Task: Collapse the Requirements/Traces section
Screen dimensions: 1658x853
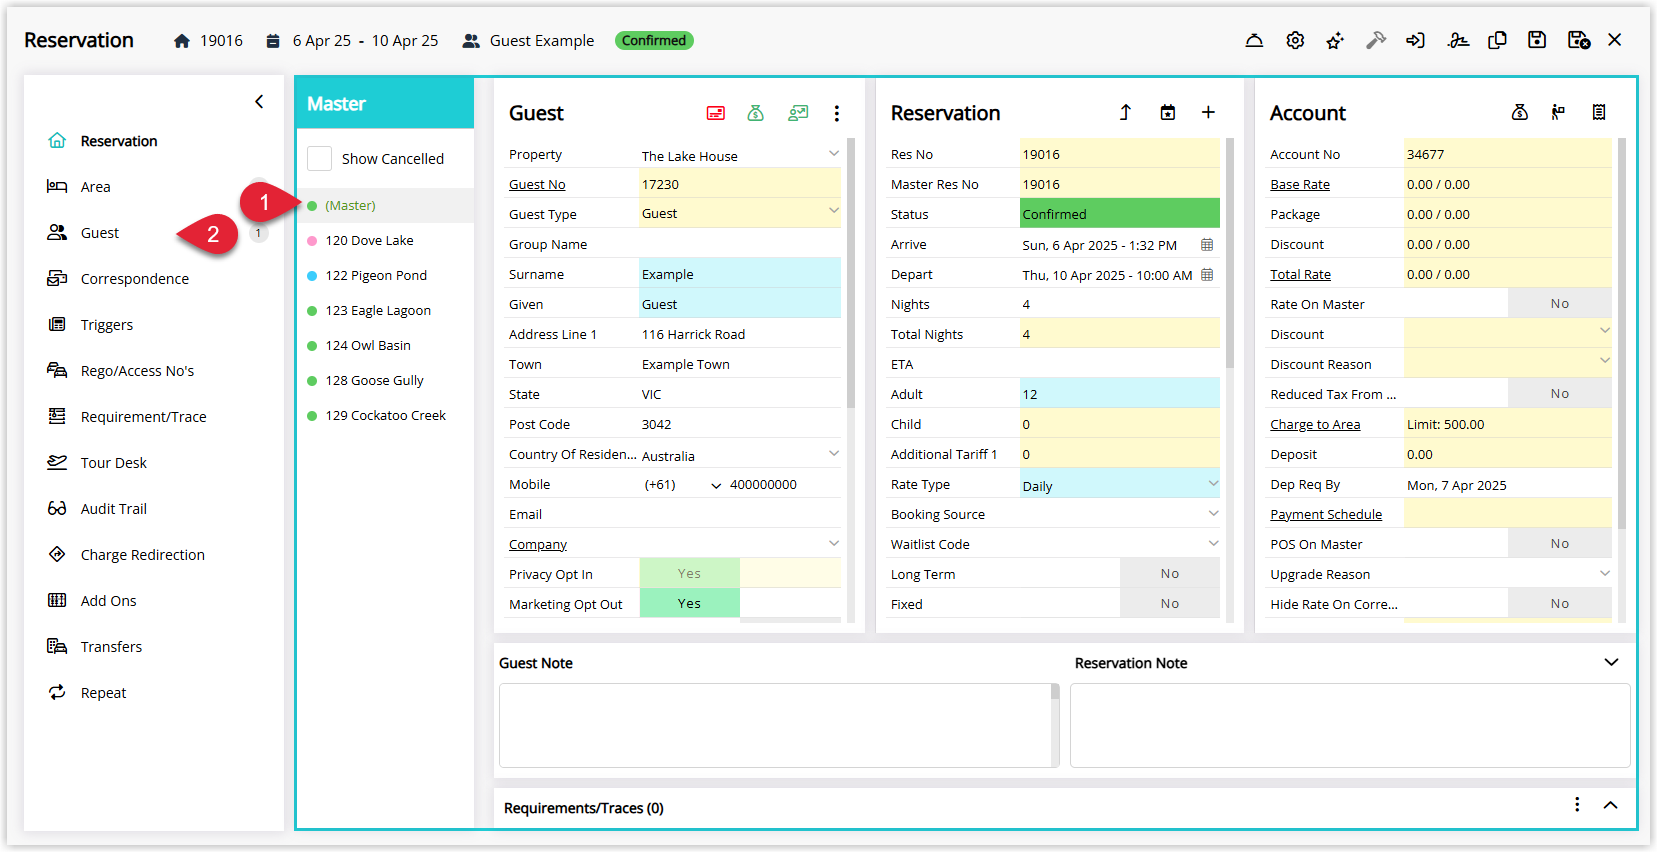Action: pyautogui.click(x=1610, y=805)
